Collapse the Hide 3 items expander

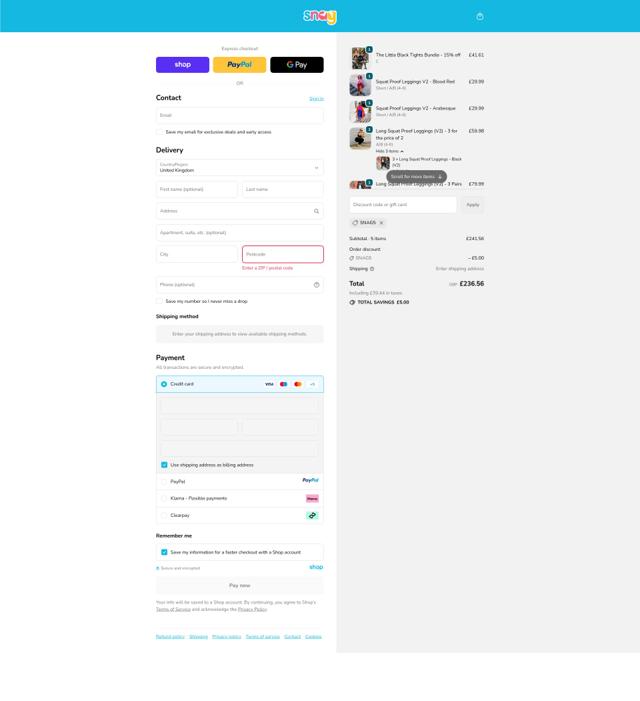click(389, 151)
